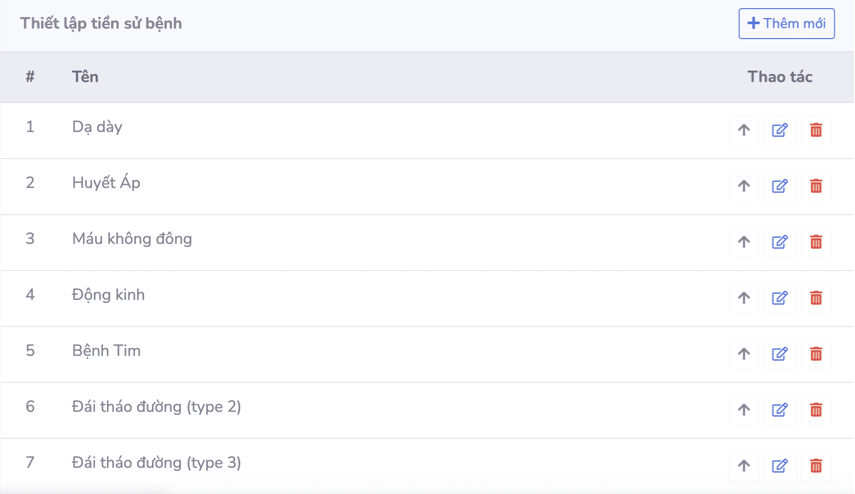Select the Đái tháo đường (type 2) row name
855x494 pixels.
[156, 407]
